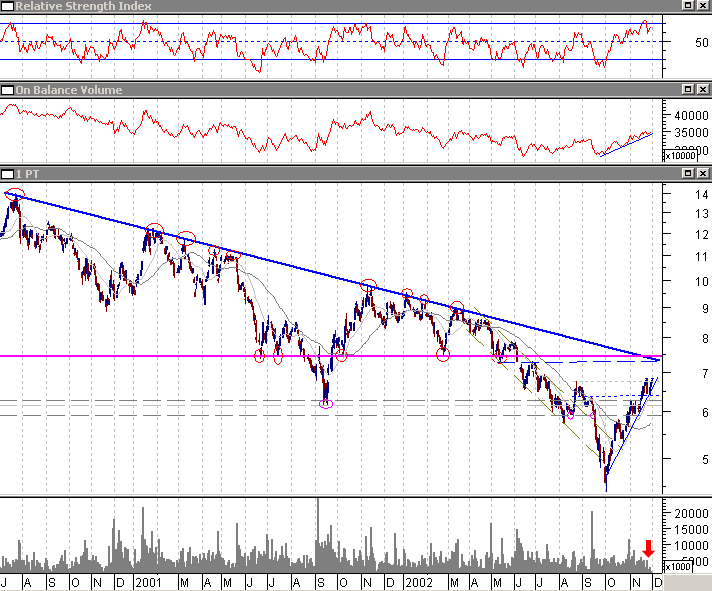
Task: Click the 15000 volume scale label
Action: (691, 530)
